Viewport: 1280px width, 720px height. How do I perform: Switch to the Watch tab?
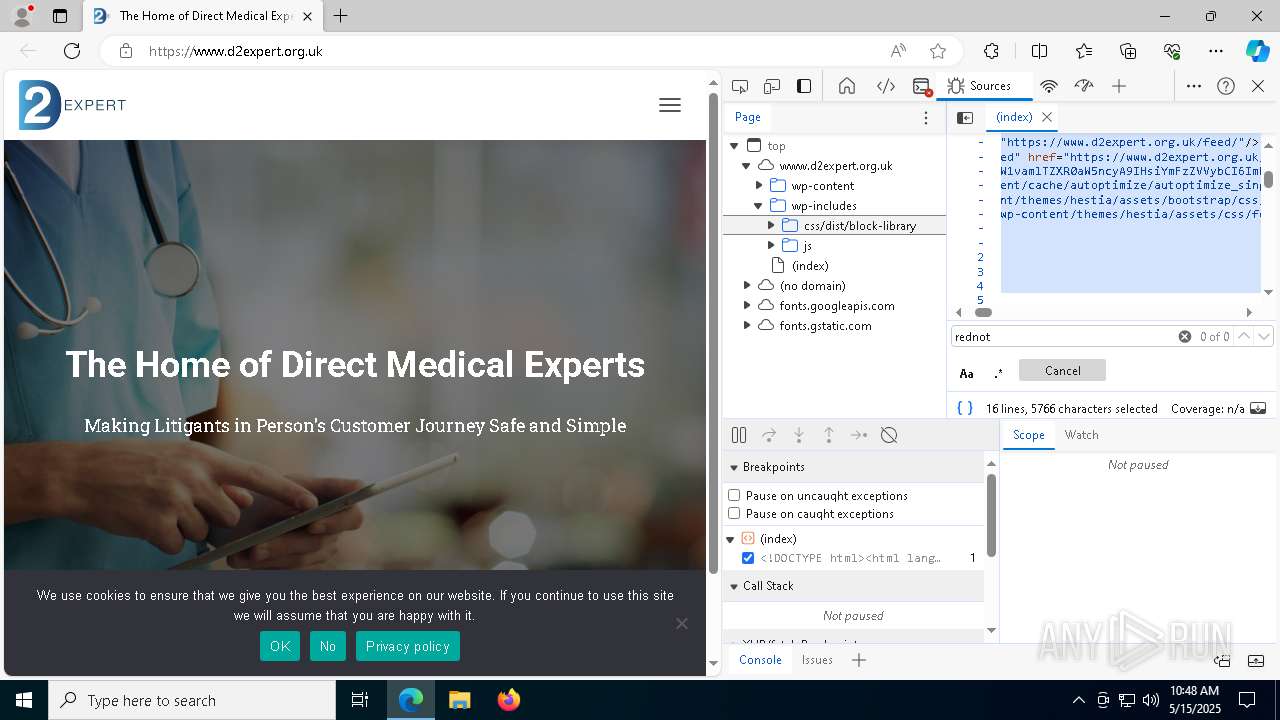point(1081,435)
